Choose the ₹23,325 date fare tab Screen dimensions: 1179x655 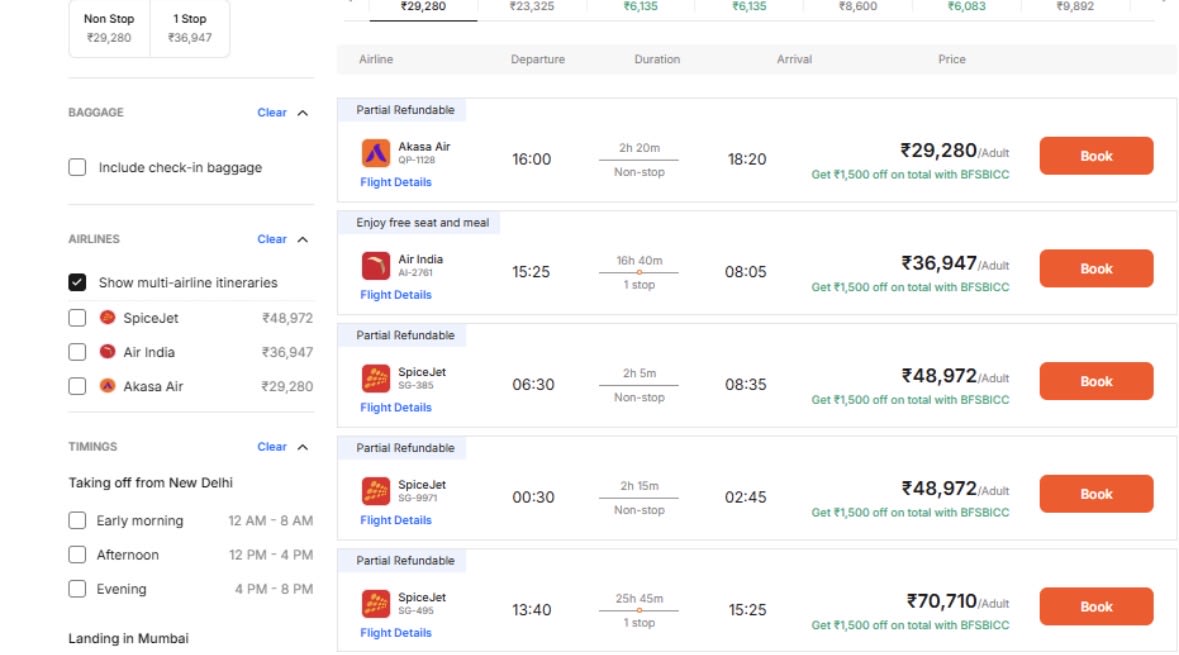pyautogui.click(x=532, y=8)
